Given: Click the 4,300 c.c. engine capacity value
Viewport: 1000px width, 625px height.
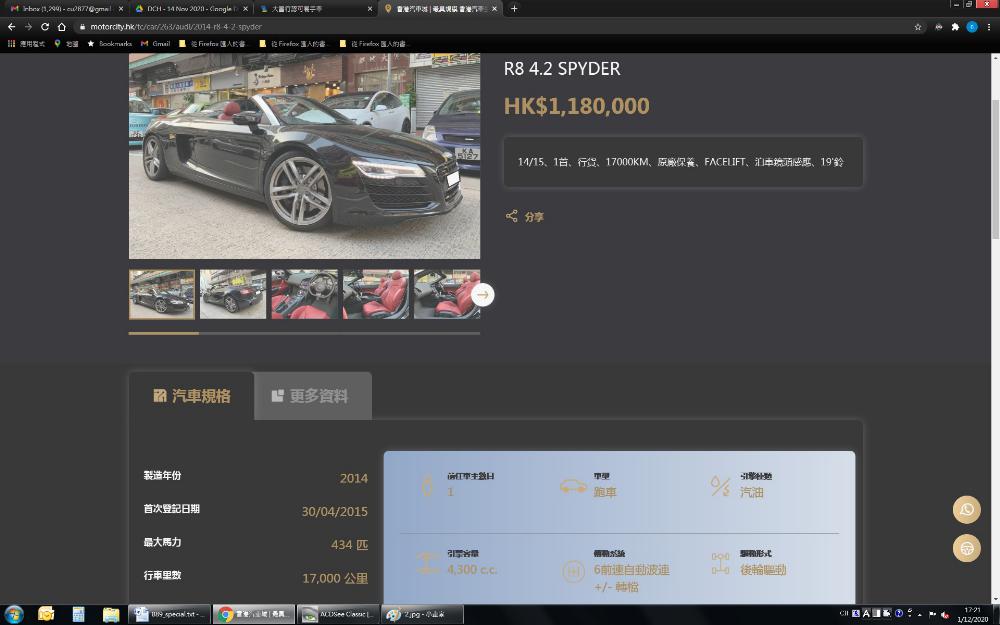Looking at the screenshot, I should (471, 570).
